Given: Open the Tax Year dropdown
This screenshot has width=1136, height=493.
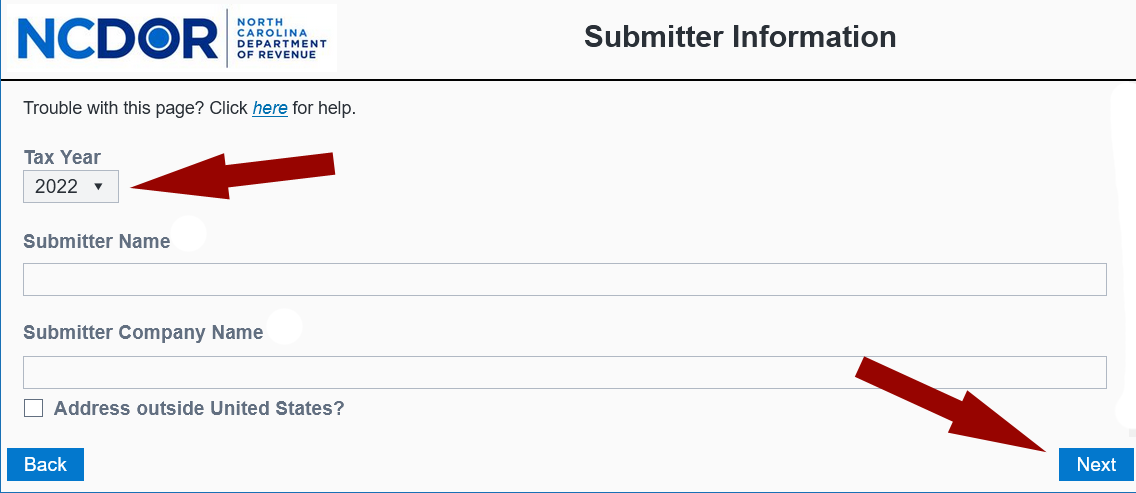Looking at the screenshot, I should (x=71, y=187).
